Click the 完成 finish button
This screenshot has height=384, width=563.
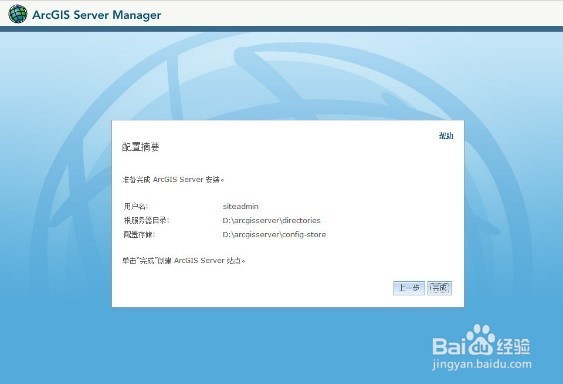click(x=439, y=288)
